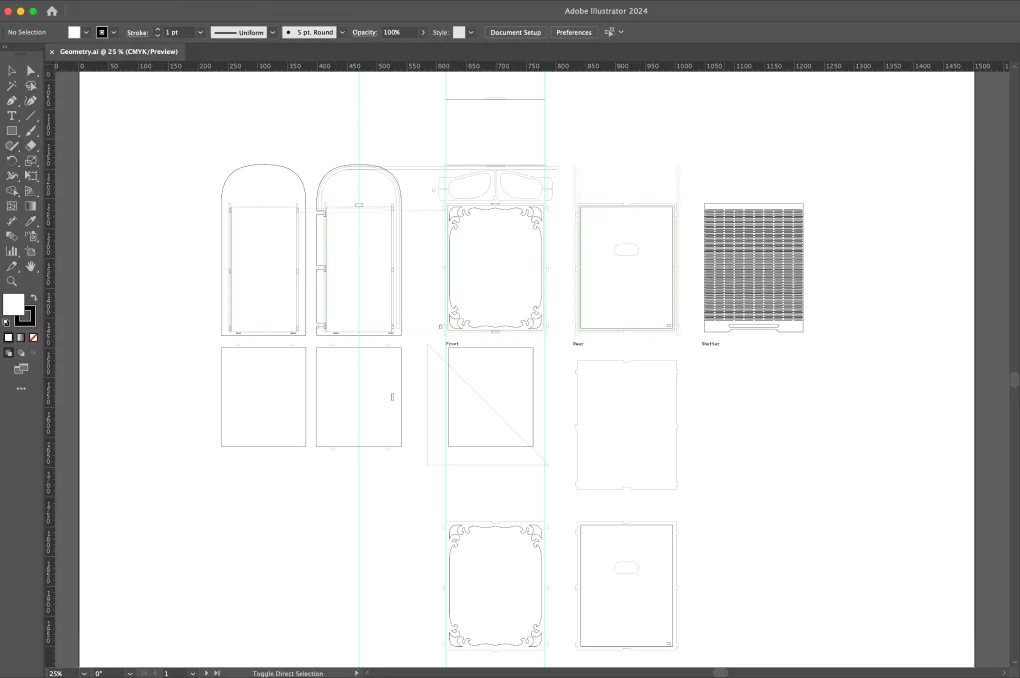Screen dimensions: 1020x678
Task: Click the white fill swatch in control bar
Action: point(74,32)
